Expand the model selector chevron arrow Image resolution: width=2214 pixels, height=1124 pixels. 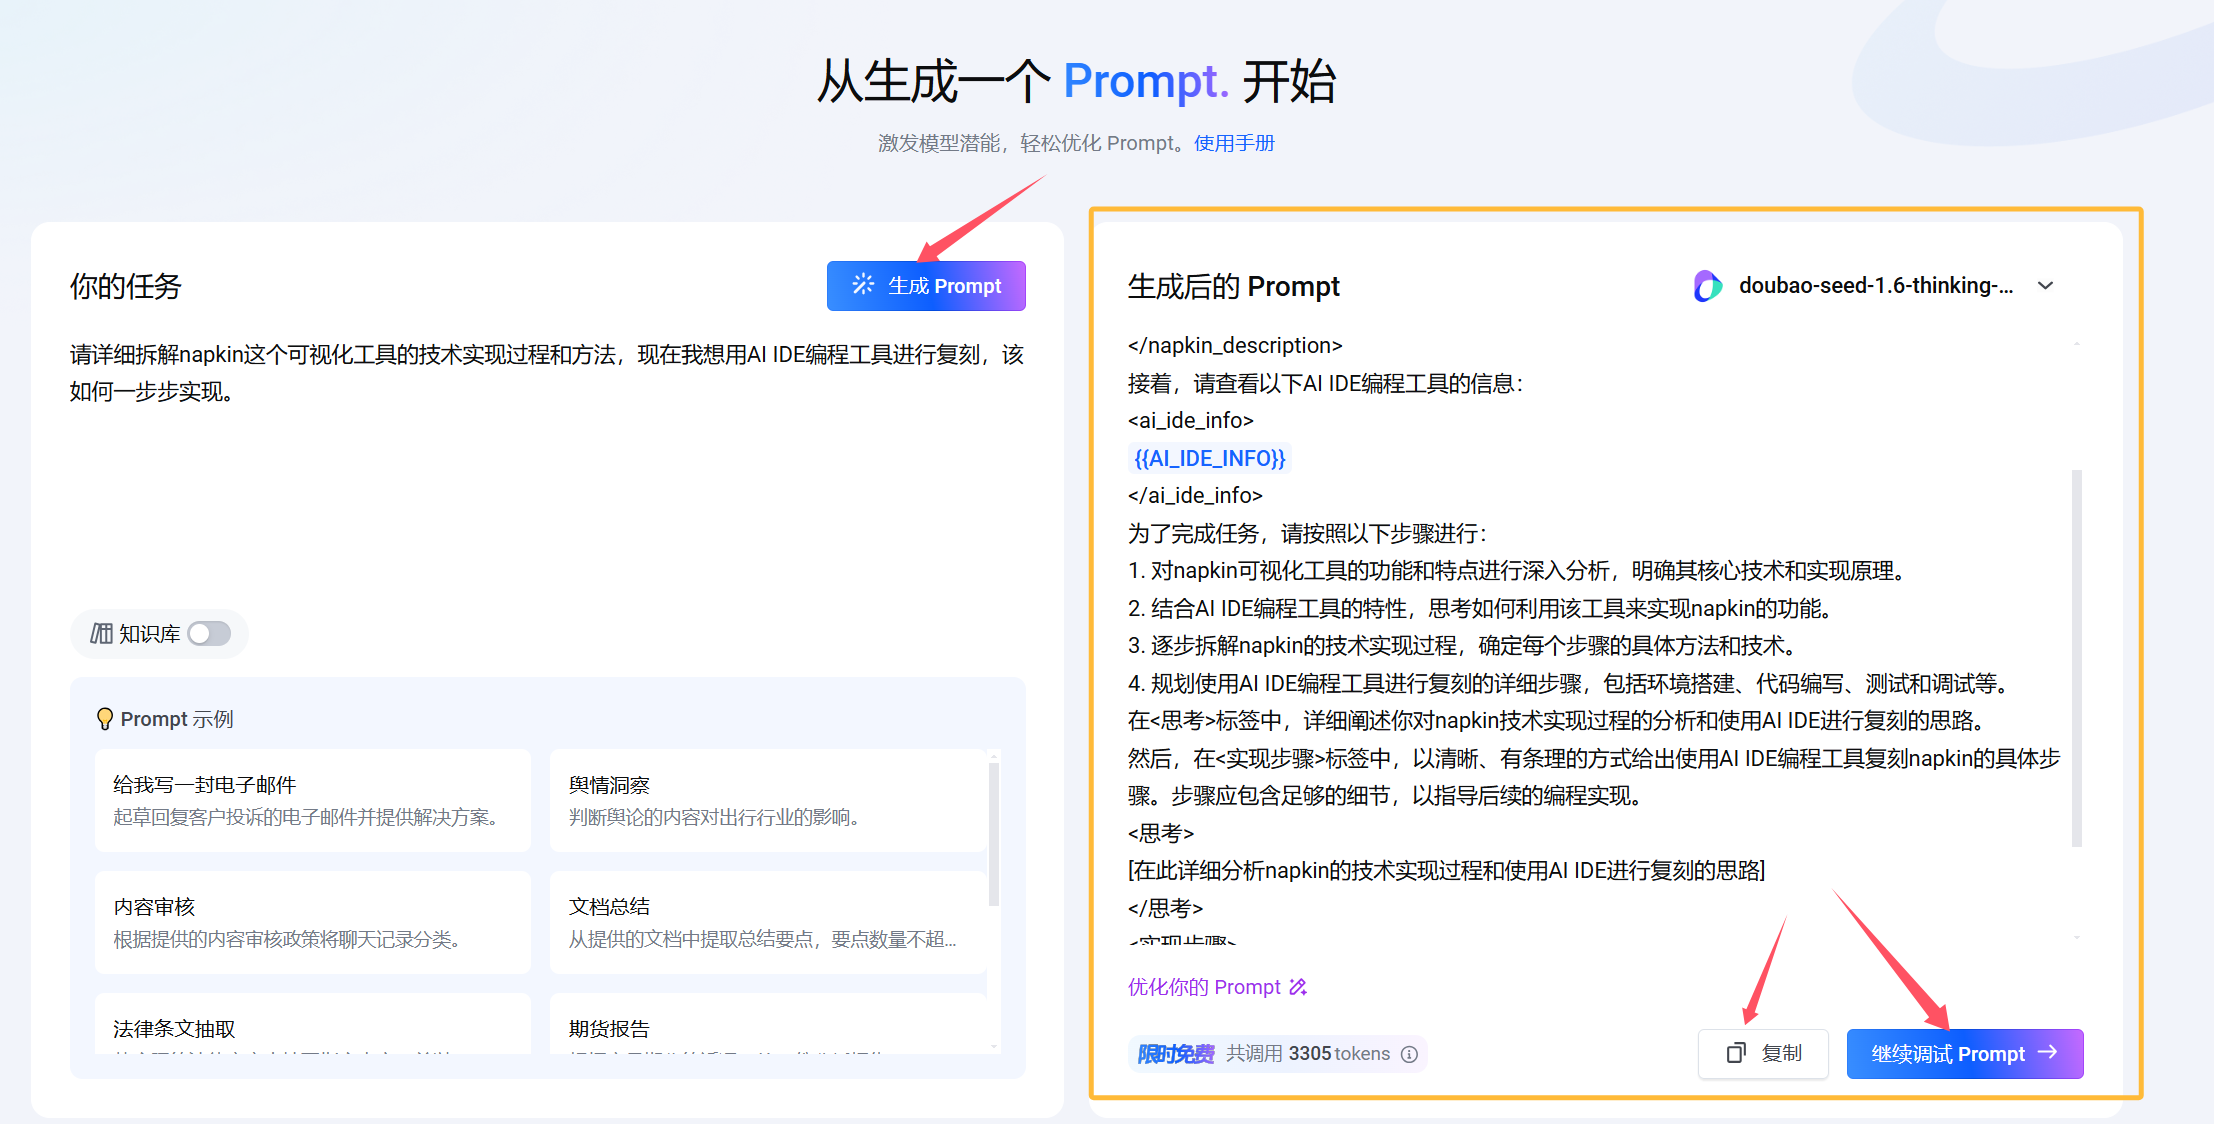pos(2046,286)
